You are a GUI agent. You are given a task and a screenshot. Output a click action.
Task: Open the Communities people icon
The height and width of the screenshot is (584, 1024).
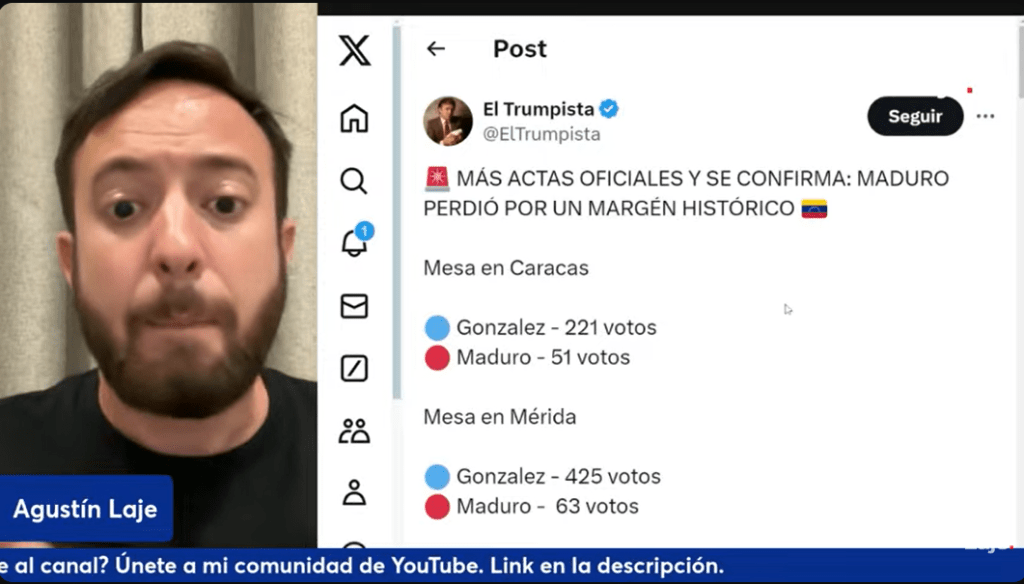[x=354, y=430]
